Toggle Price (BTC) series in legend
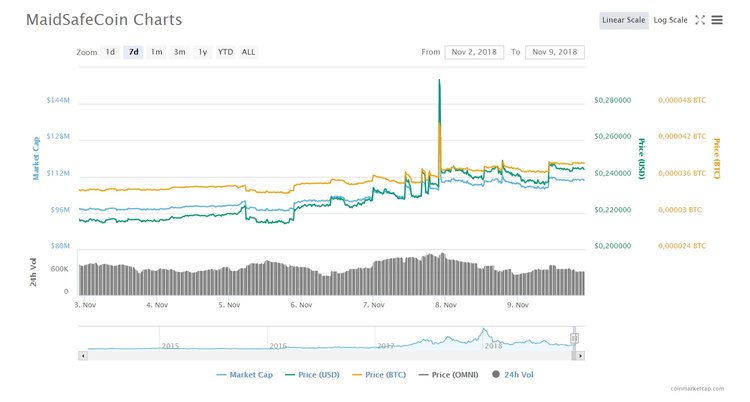 click(x=379, y=375)
